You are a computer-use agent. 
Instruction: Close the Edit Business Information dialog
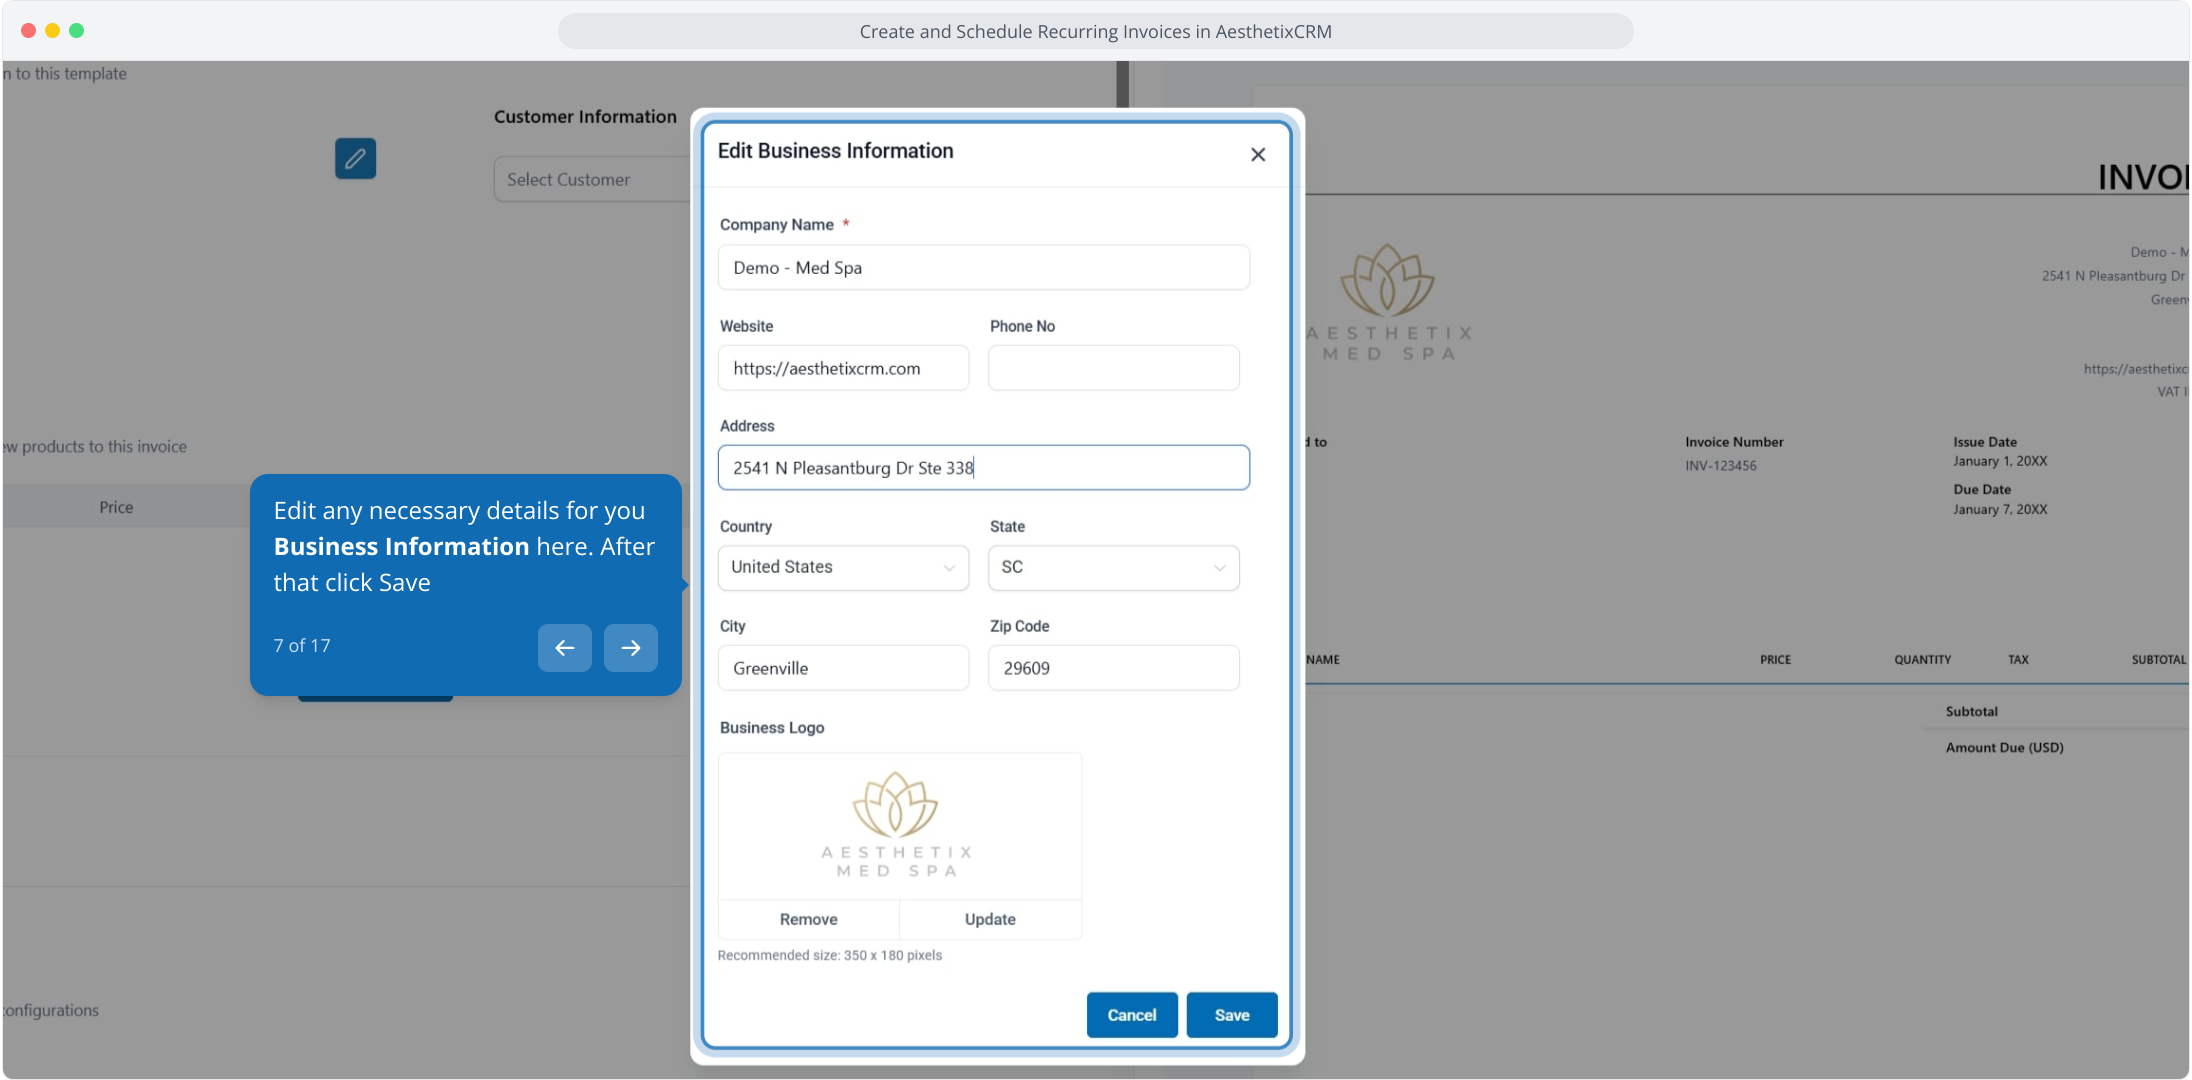coord(1257,154)
